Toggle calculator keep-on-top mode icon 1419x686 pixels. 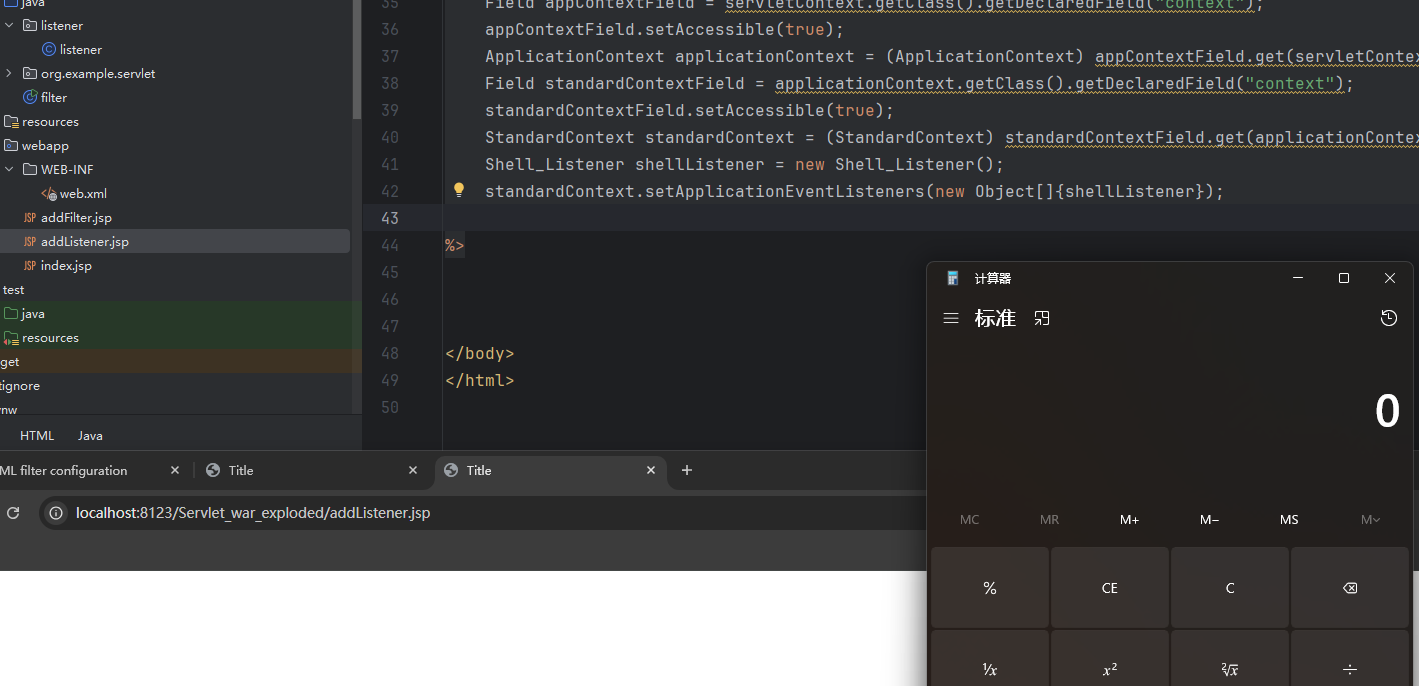coord(1042,318)
